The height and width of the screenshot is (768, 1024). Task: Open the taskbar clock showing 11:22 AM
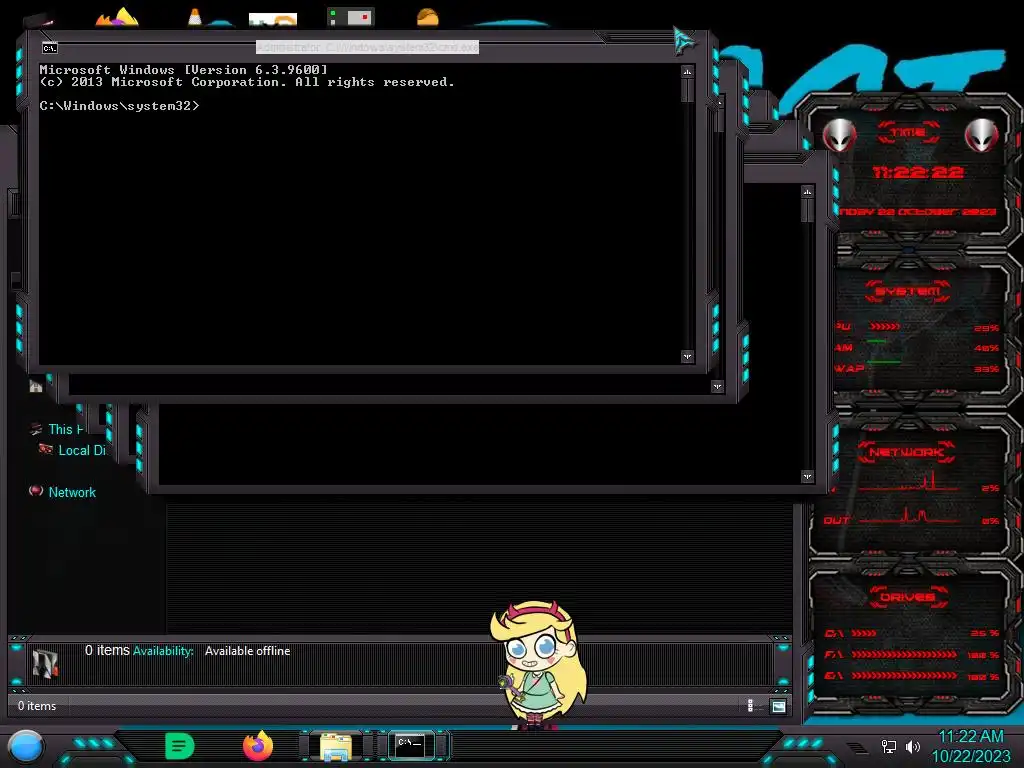coord(970,746)
